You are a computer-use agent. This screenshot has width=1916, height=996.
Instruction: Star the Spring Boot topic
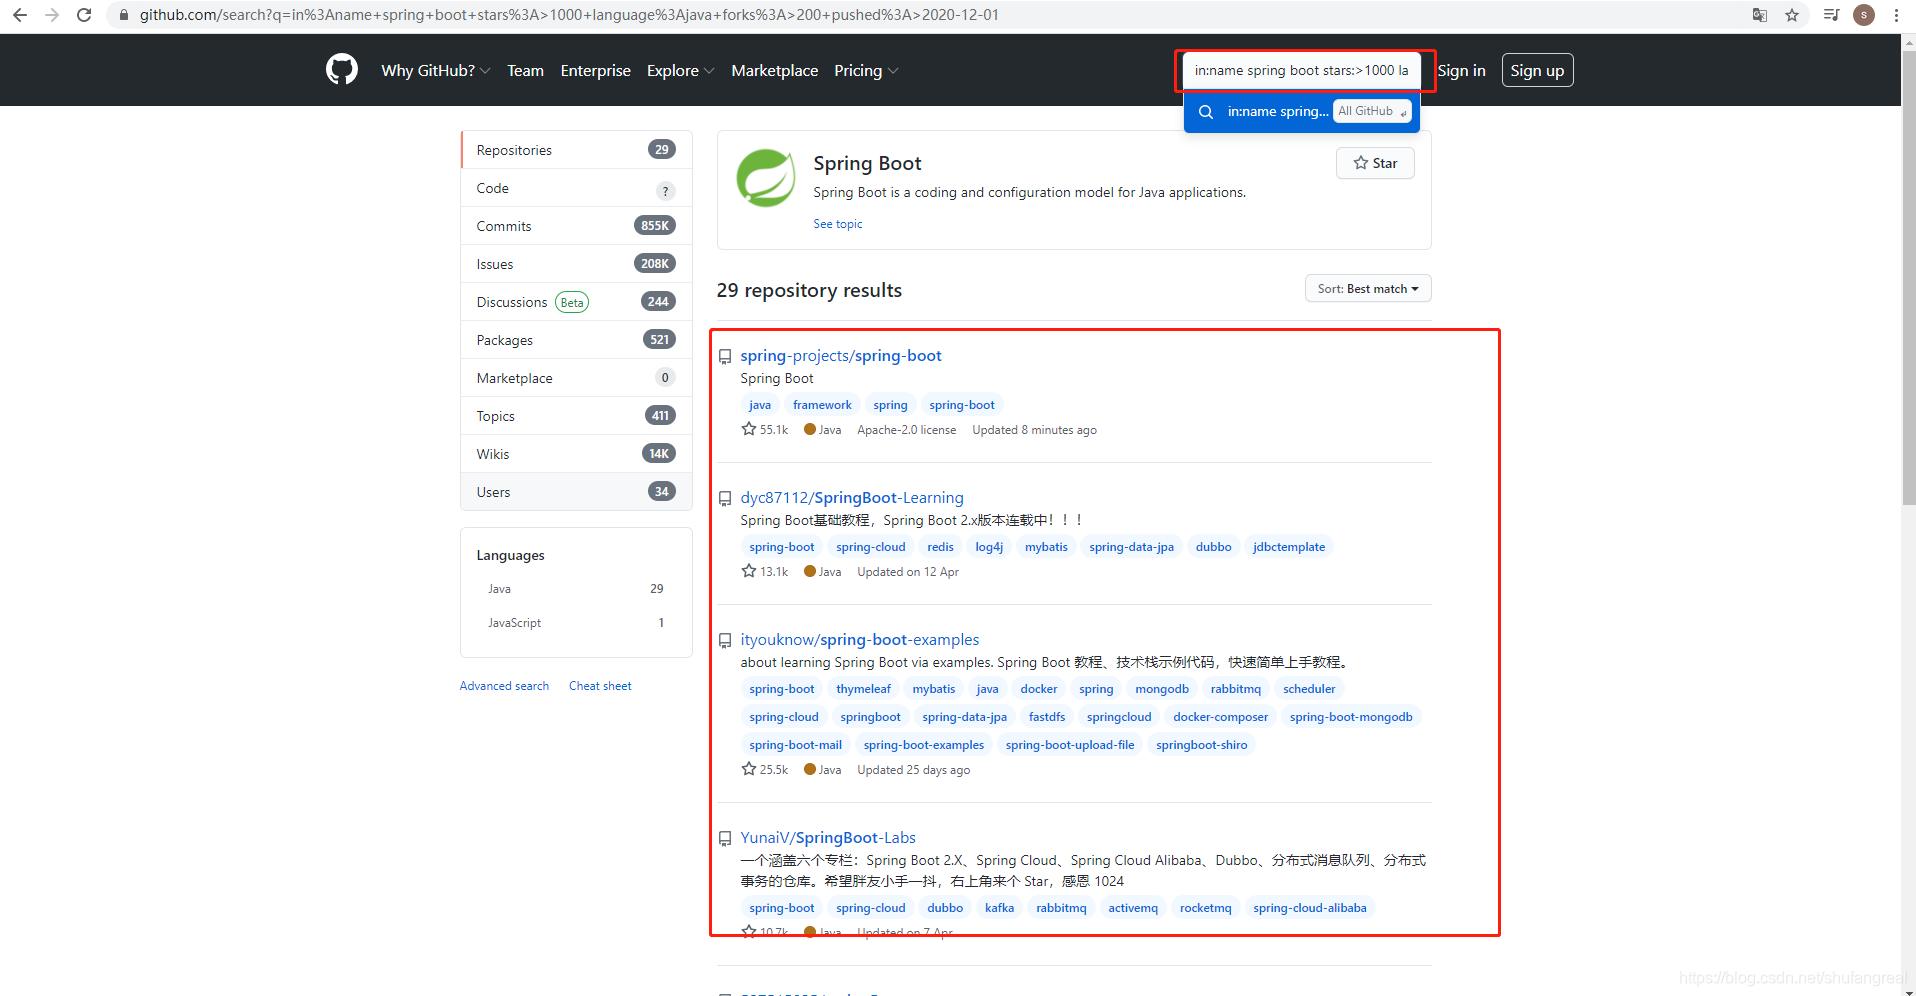coord(1375,163)
